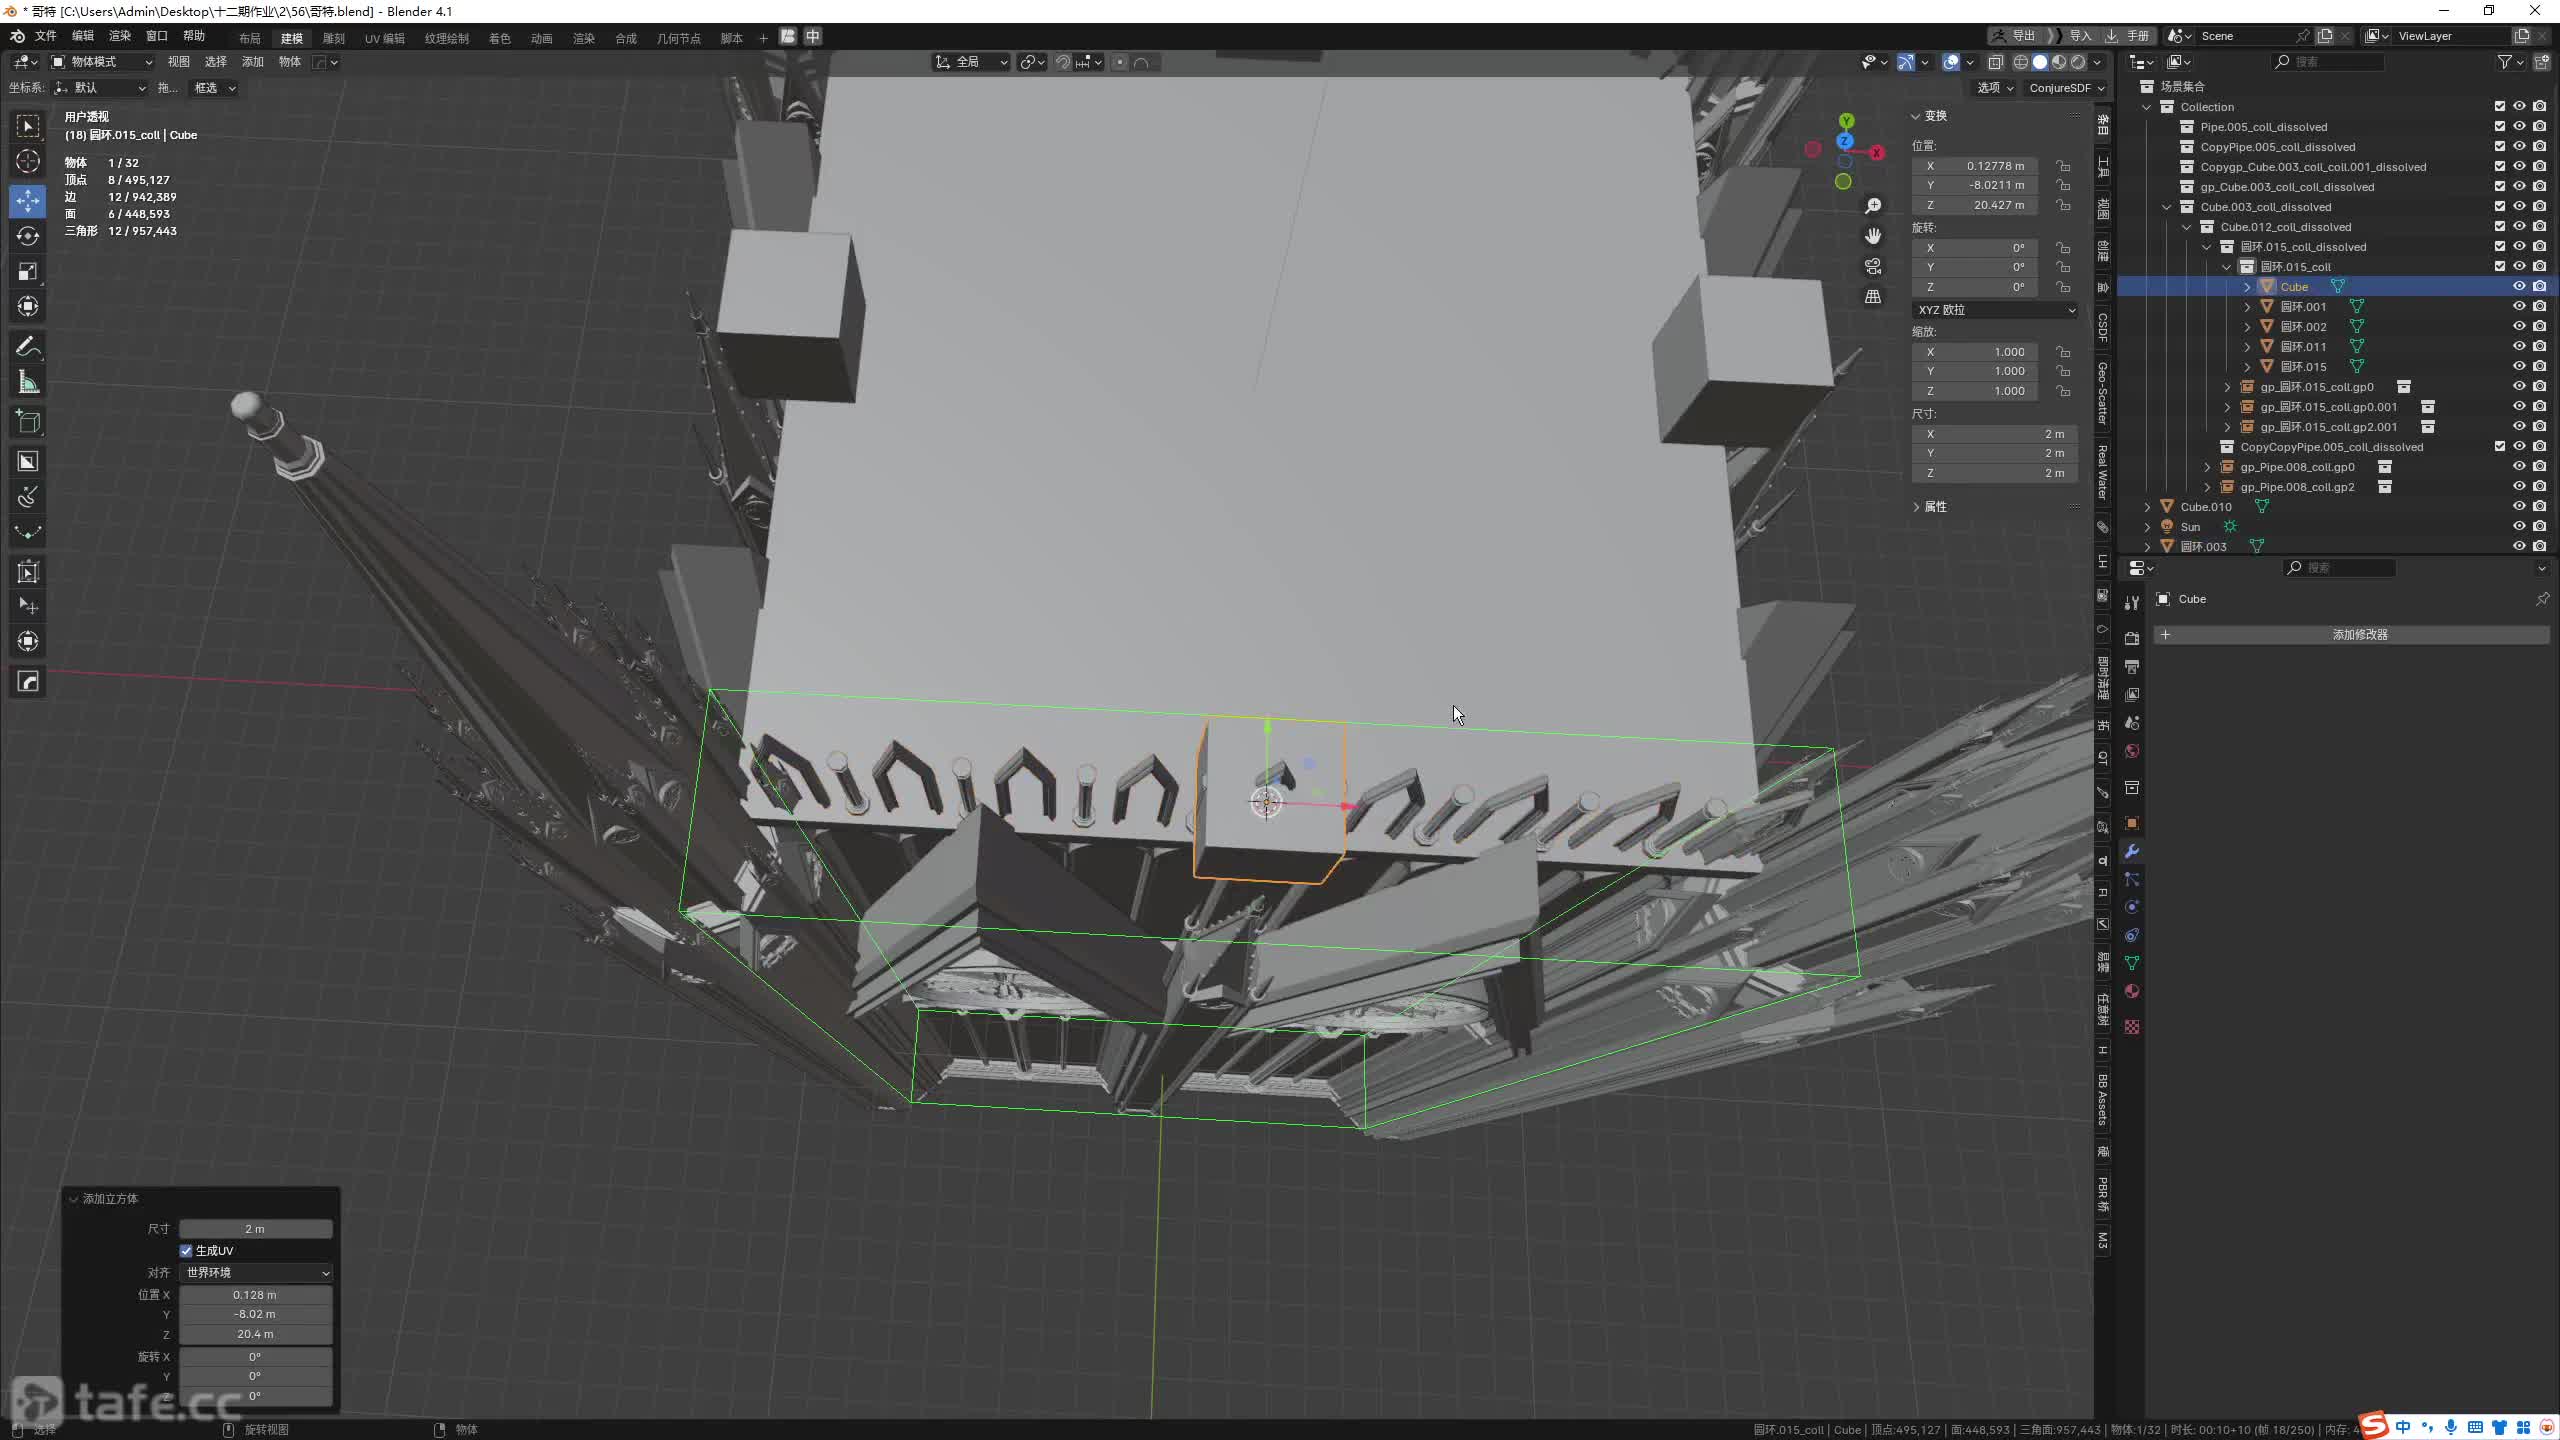Click the Add Cube tool icon

click(x=28, y=422)
